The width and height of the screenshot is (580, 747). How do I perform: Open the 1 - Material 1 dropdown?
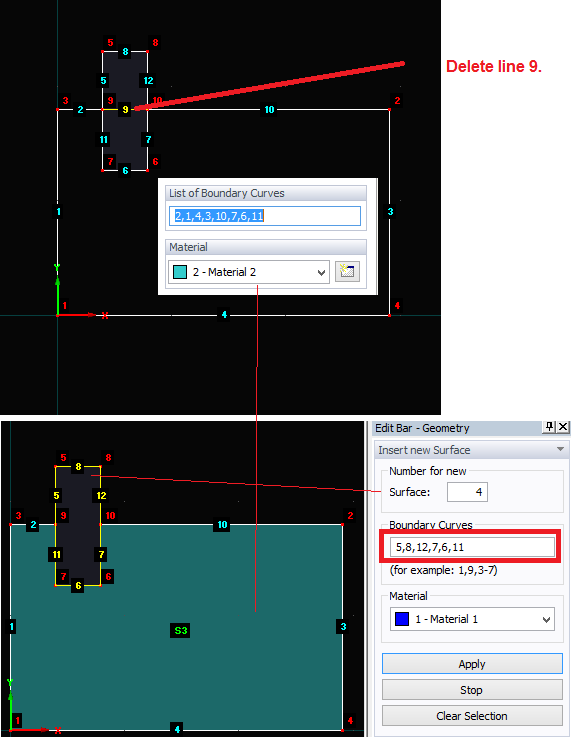coord(472,619)
